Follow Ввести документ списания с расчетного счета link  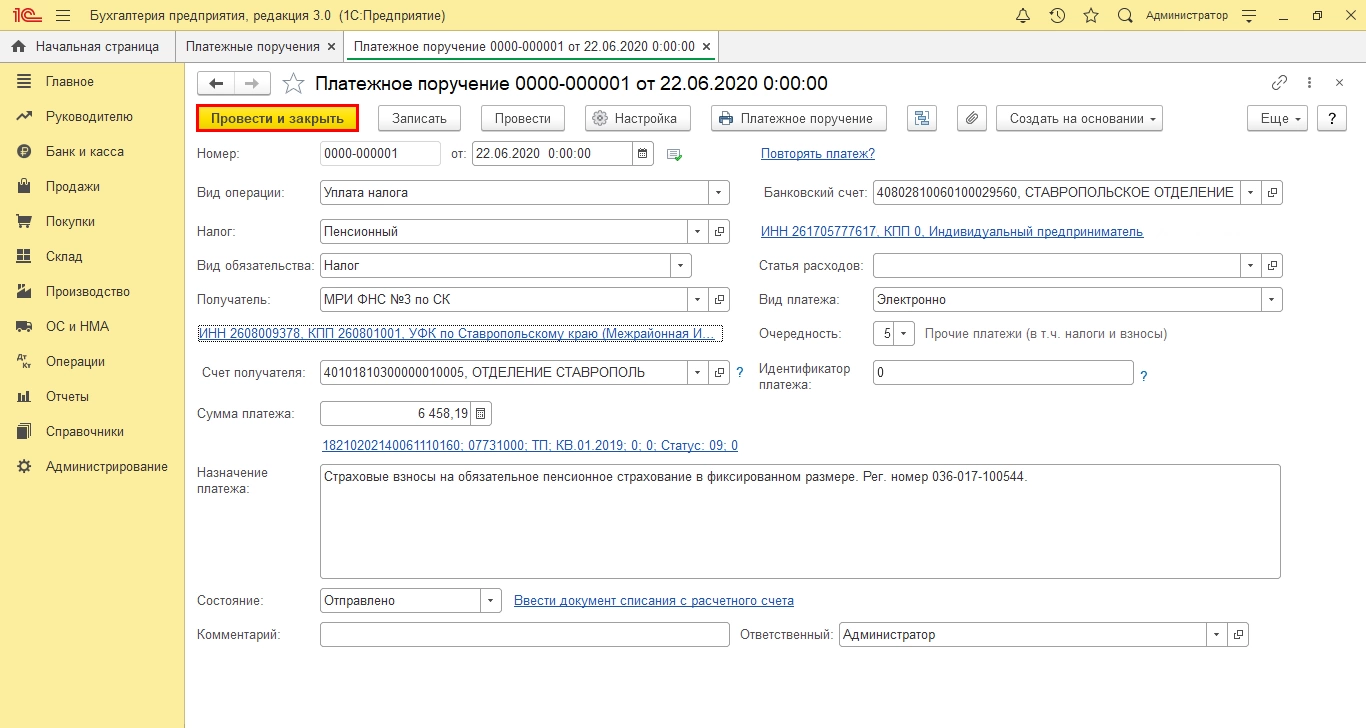(x=654, y=601)
